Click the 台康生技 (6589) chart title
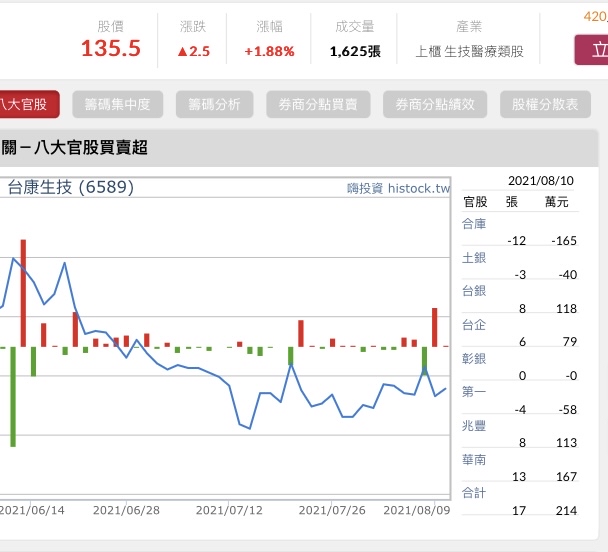 click(71, 187)
